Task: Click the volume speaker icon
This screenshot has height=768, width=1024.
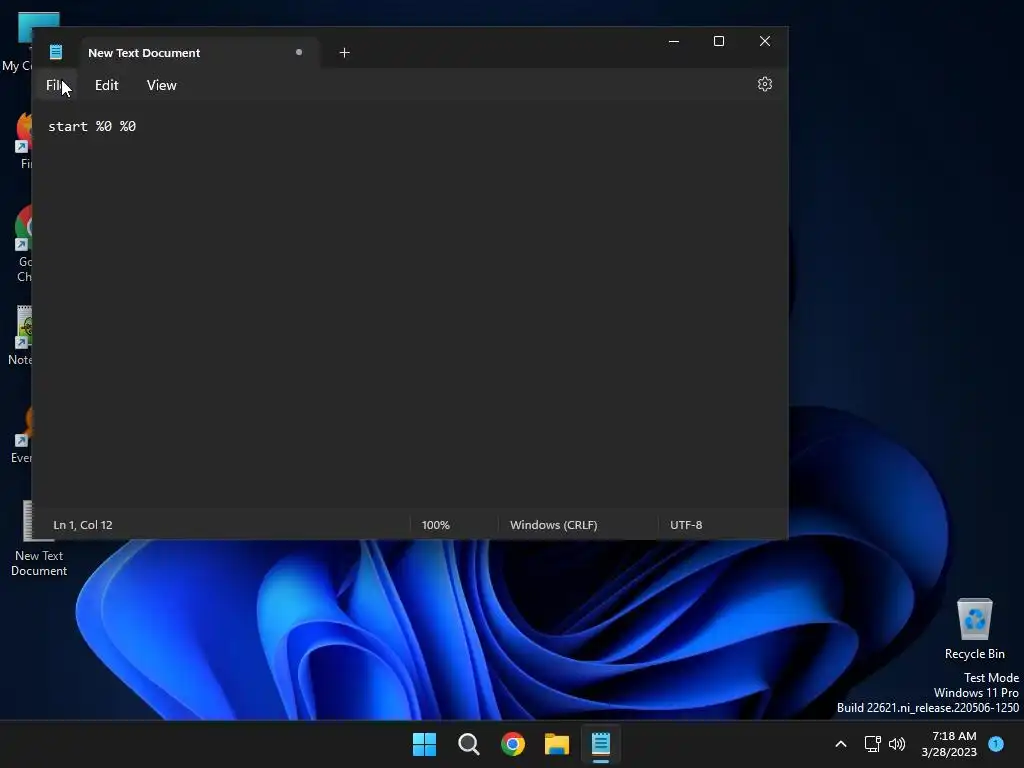Action: [897, 744]
